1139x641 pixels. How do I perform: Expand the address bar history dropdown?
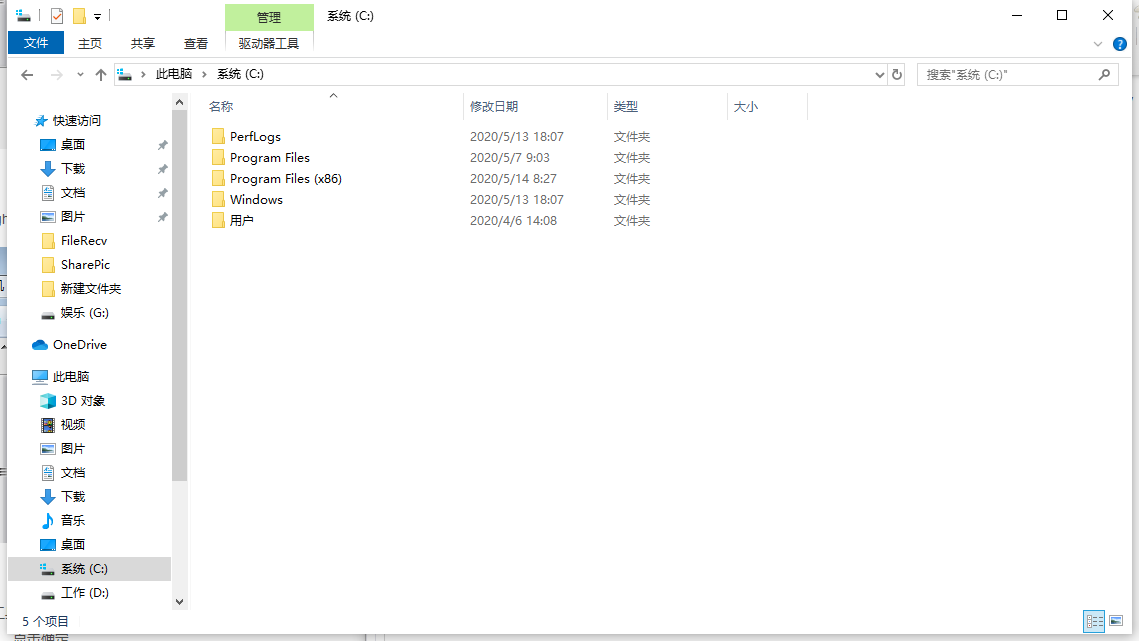[x=880, y=75]
